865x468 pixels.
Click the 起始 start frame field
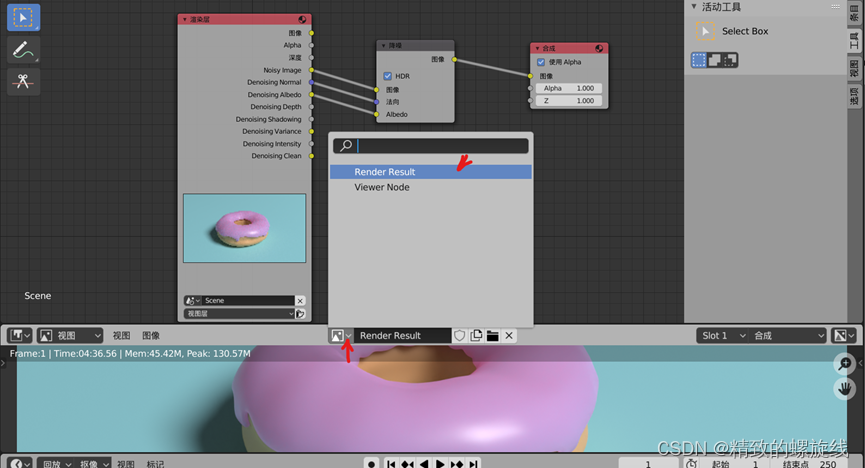(736, 464)
